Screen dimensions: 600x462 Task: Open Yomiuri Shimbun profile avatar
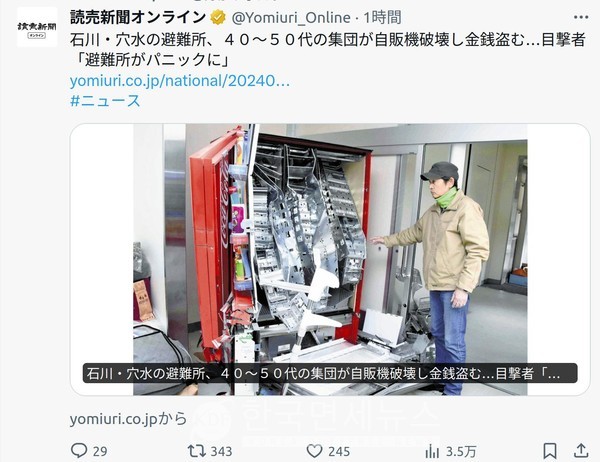(37, 28)
